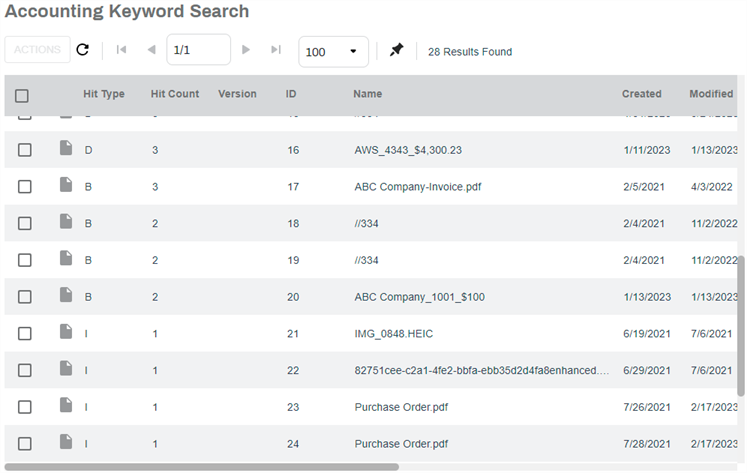The width and height of the screenshot is (747, 473).
Task: Toggle the select-all header checkbox
Action: (x=22, y=96)
